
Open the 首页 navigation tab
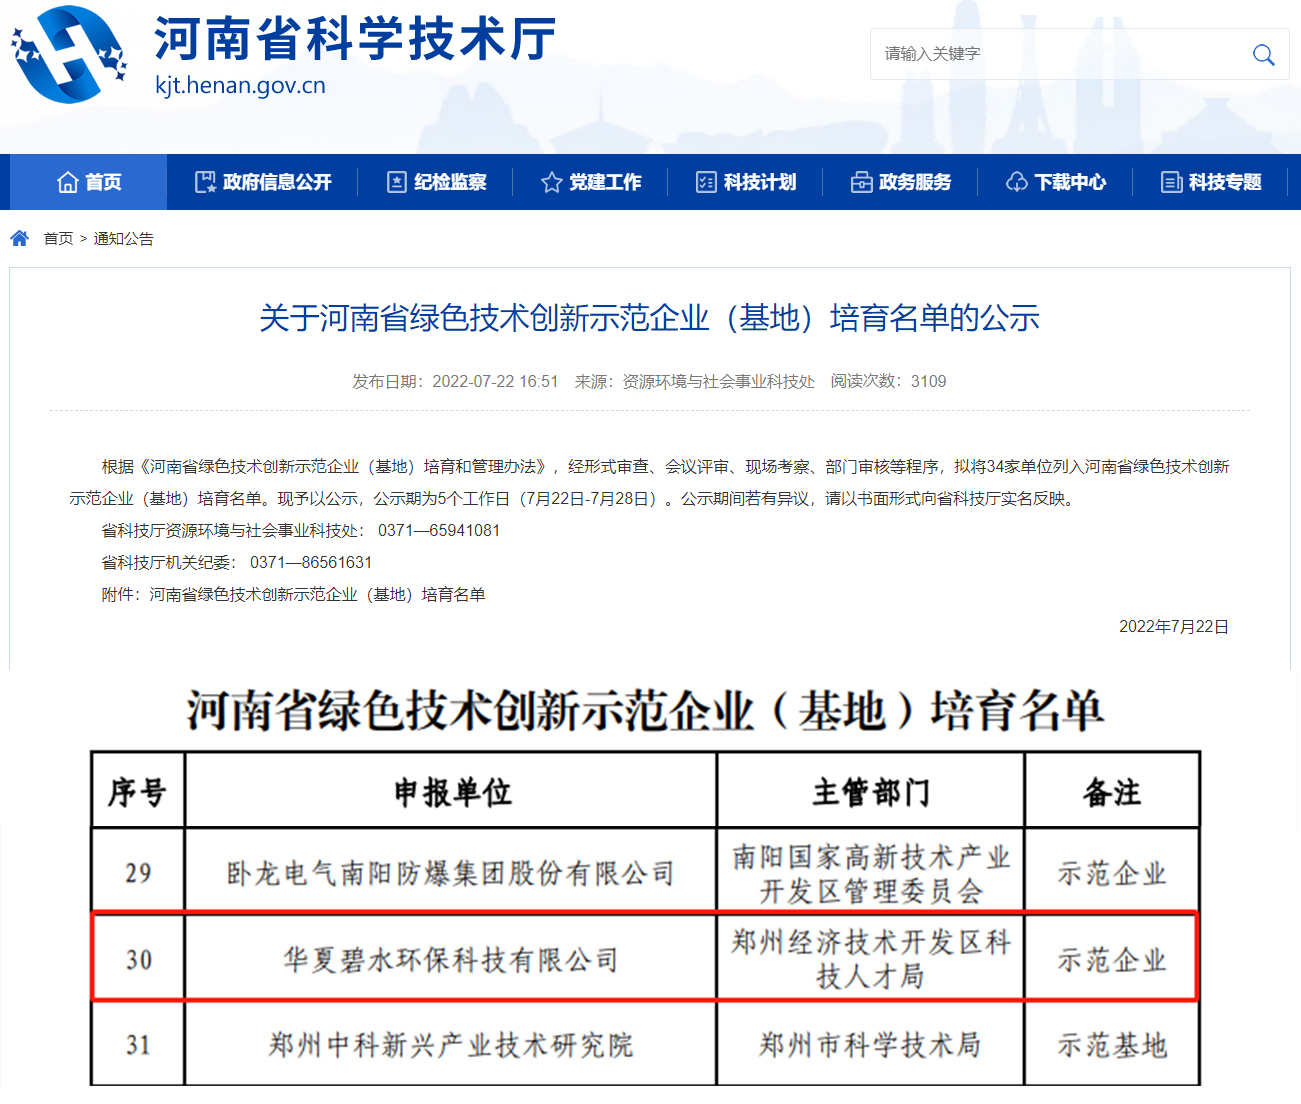[x=89, y=182]
